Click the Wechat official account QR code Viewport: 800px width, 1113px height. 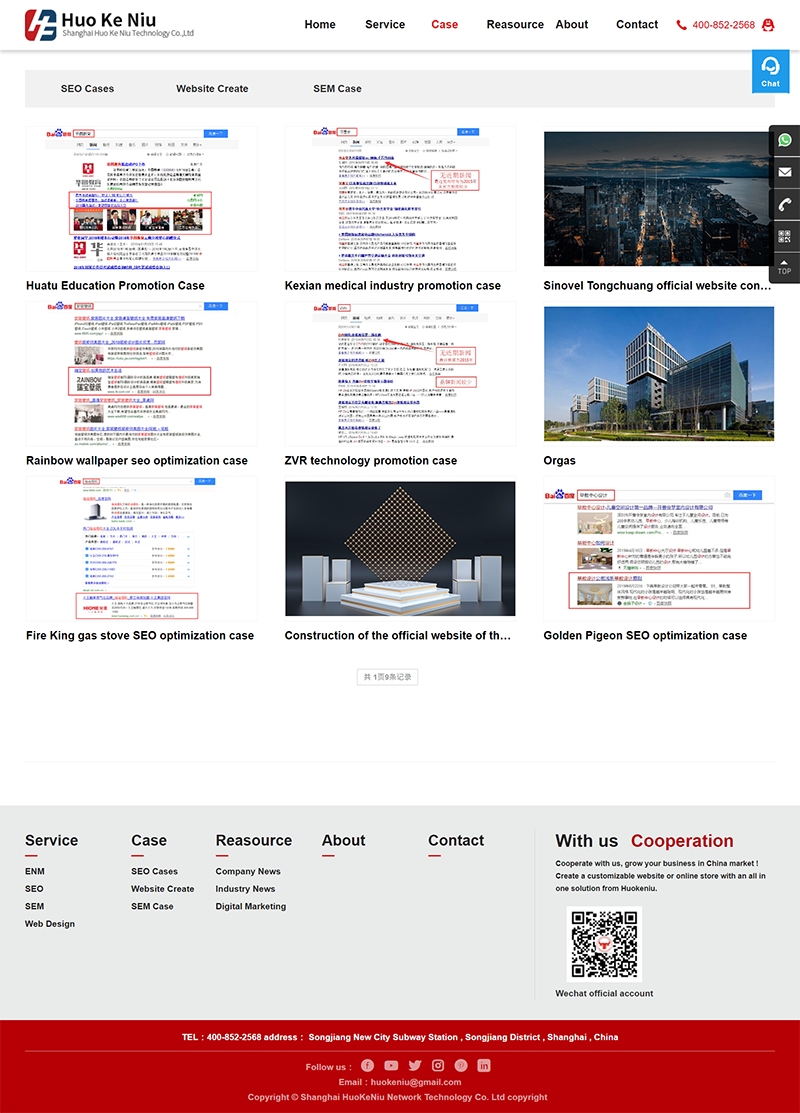[x=604, y=944]
